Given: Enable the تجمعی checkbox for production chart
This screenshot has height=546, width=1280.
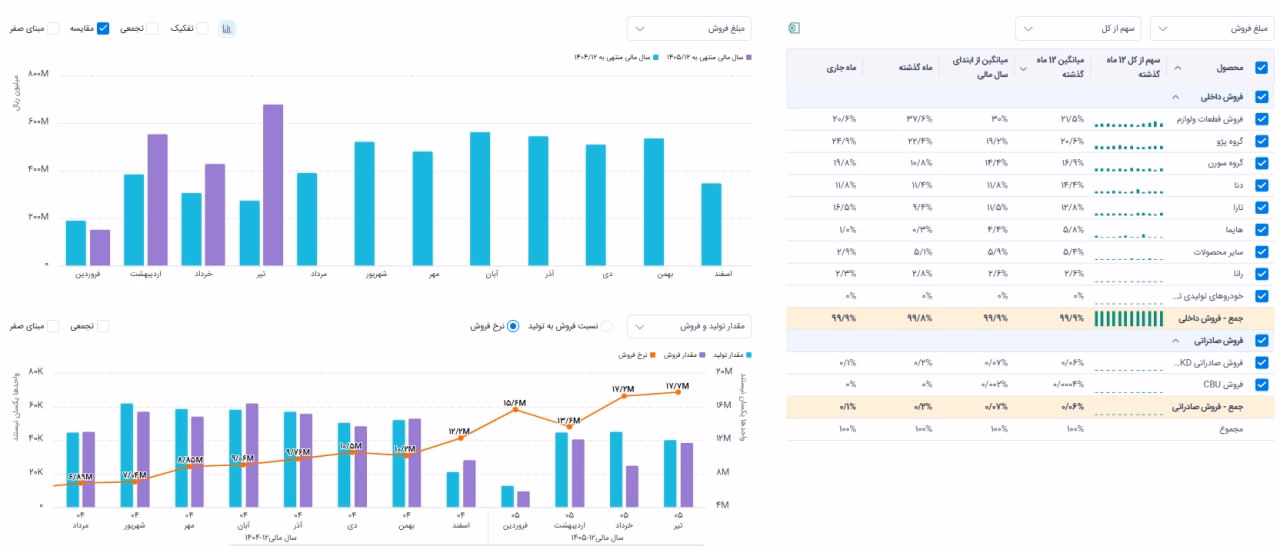Looking at the screenshot, I should tap(103, 326).
